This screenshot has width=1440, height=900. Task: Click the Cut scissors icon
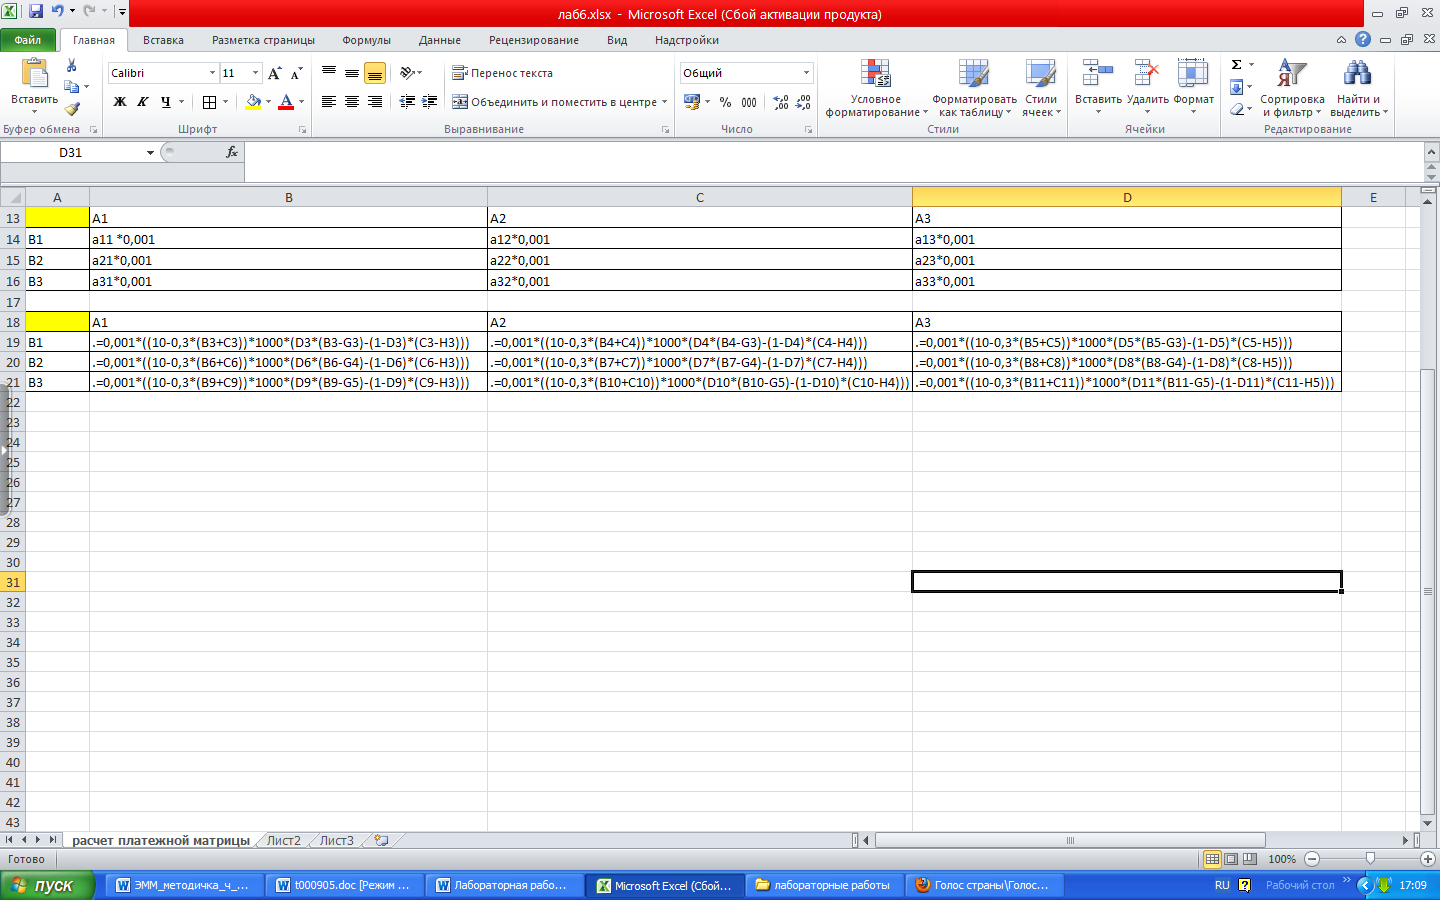(x=71, y=65)
